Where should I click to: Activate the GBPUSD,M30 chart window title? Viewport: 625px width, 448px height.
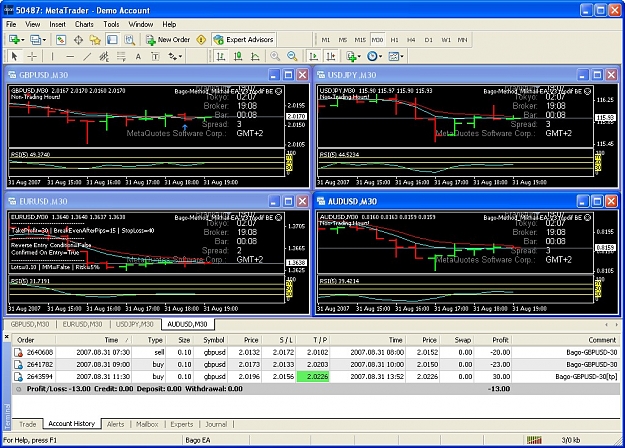[x=44, y=75]
